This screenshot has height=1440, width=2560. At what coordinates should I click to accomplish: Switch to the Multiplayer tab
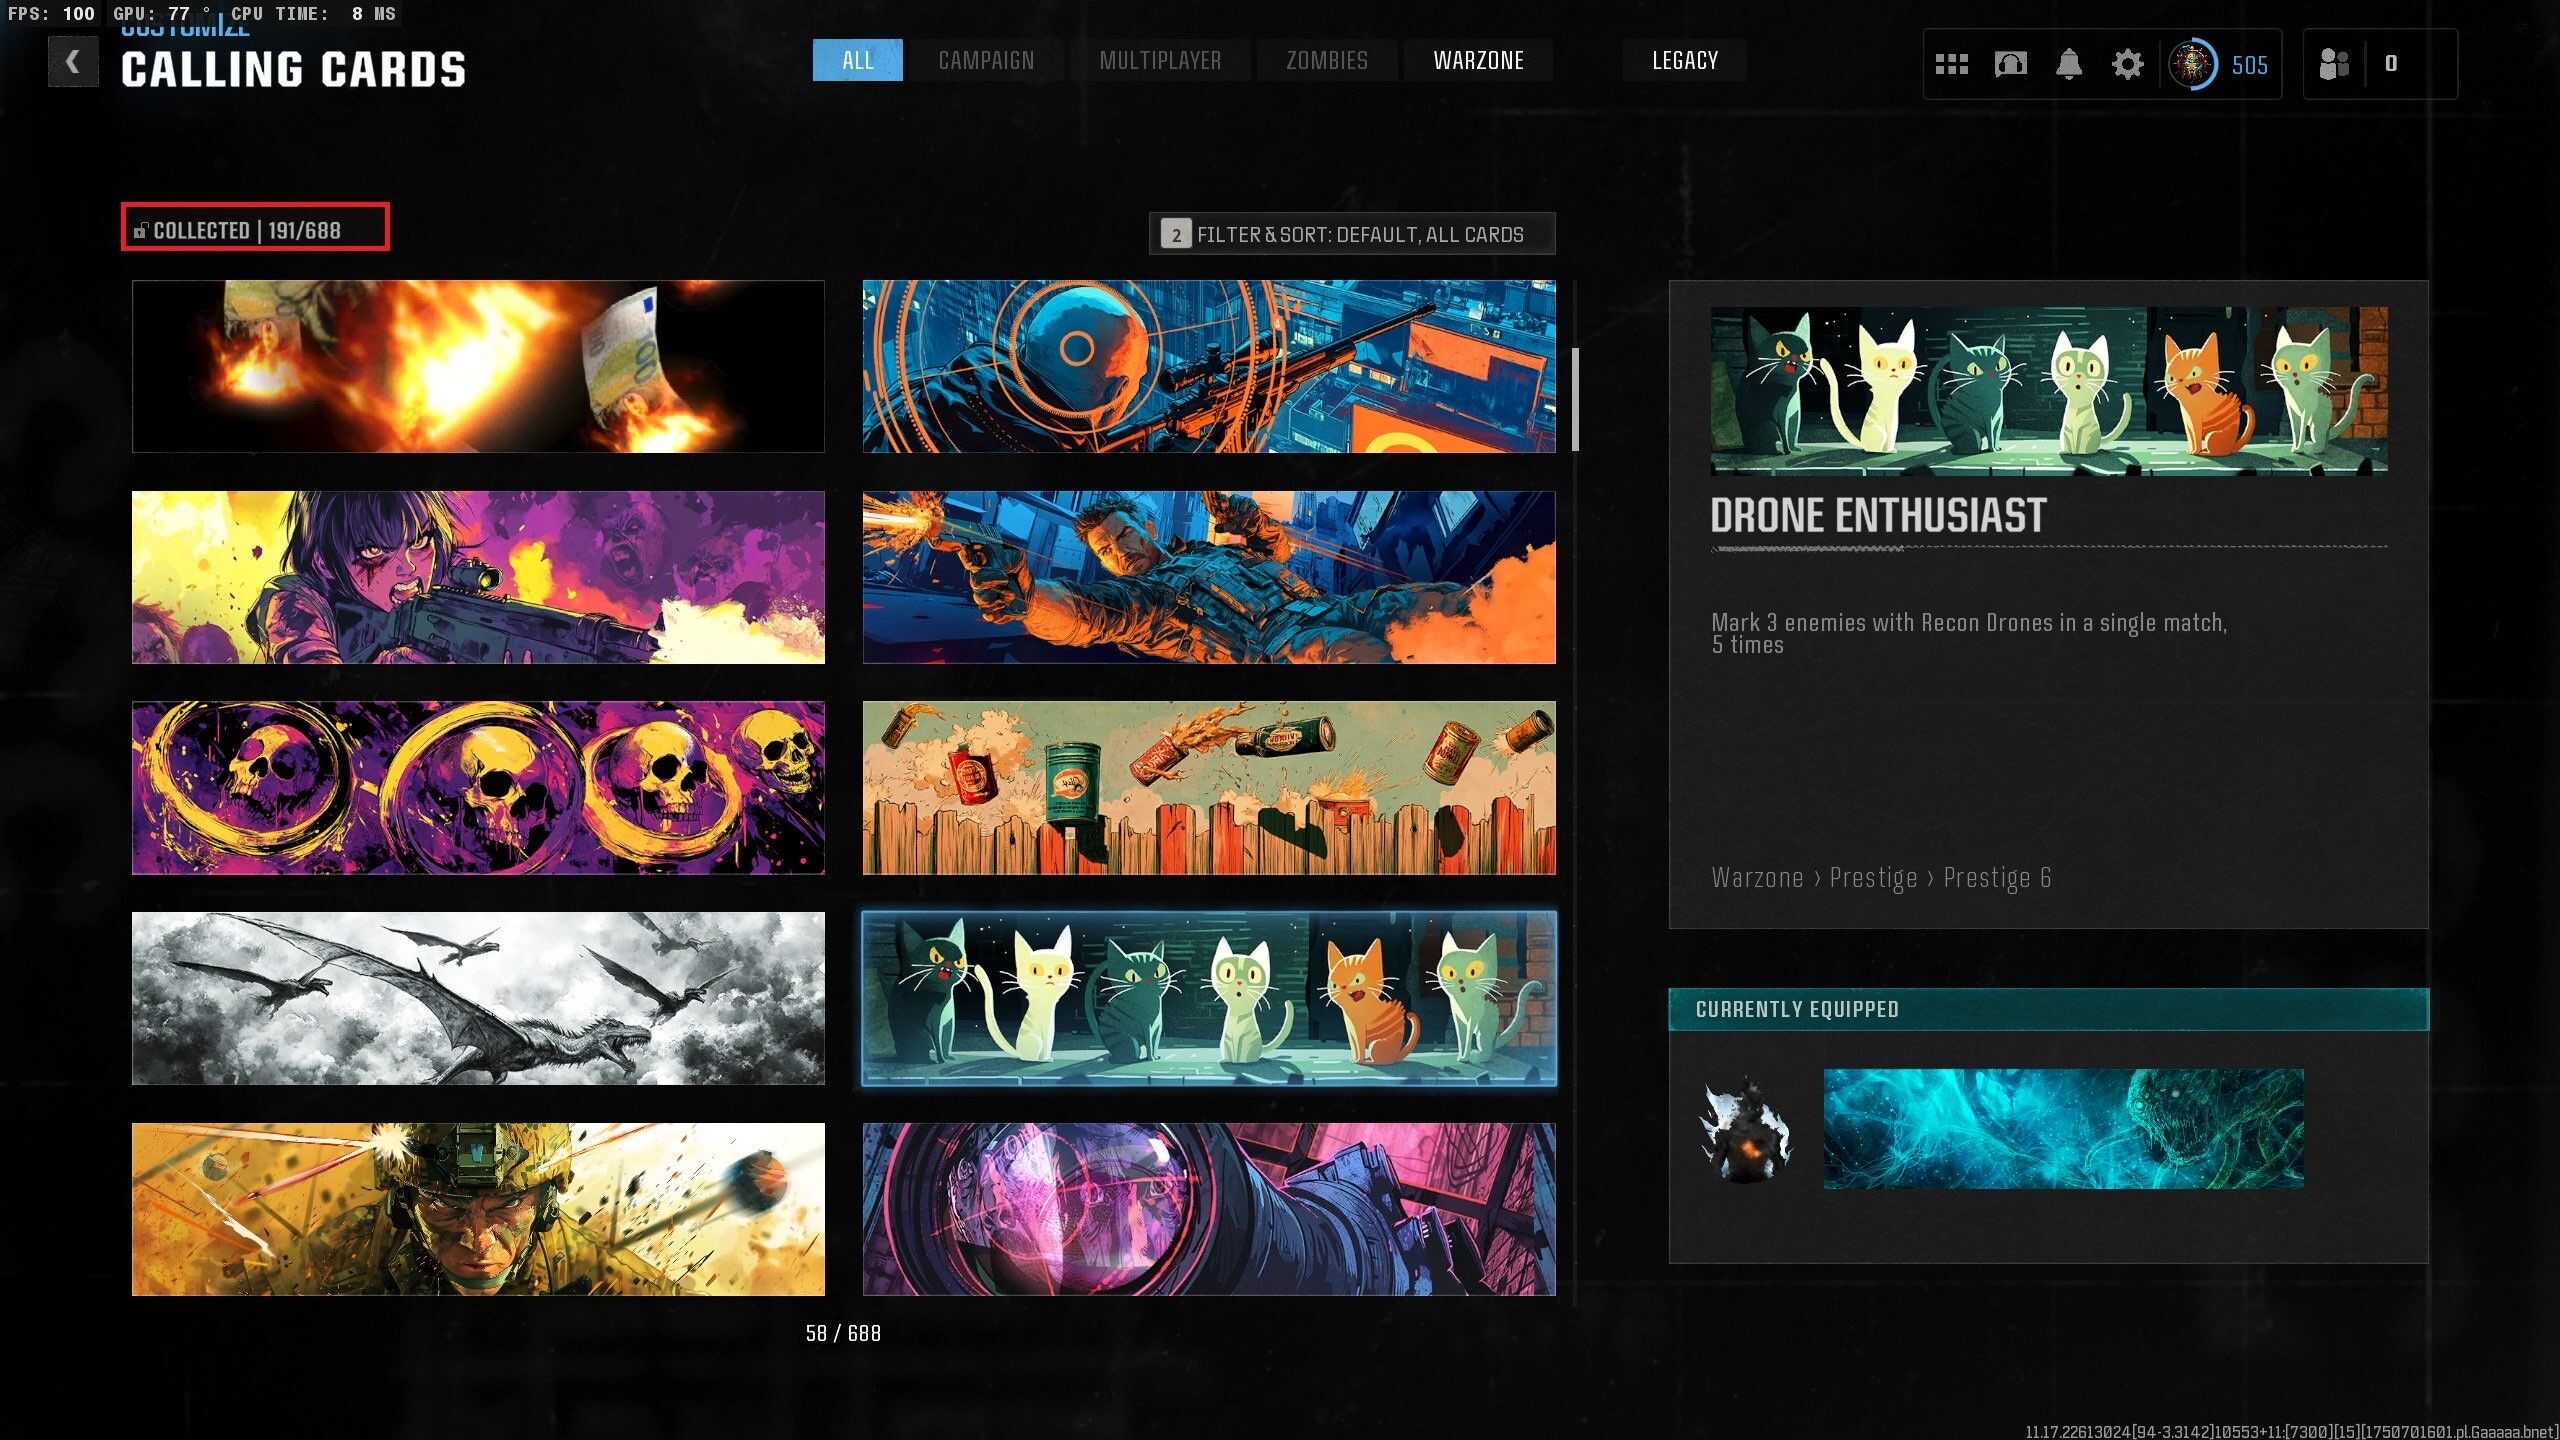[x=1160, y=61]
